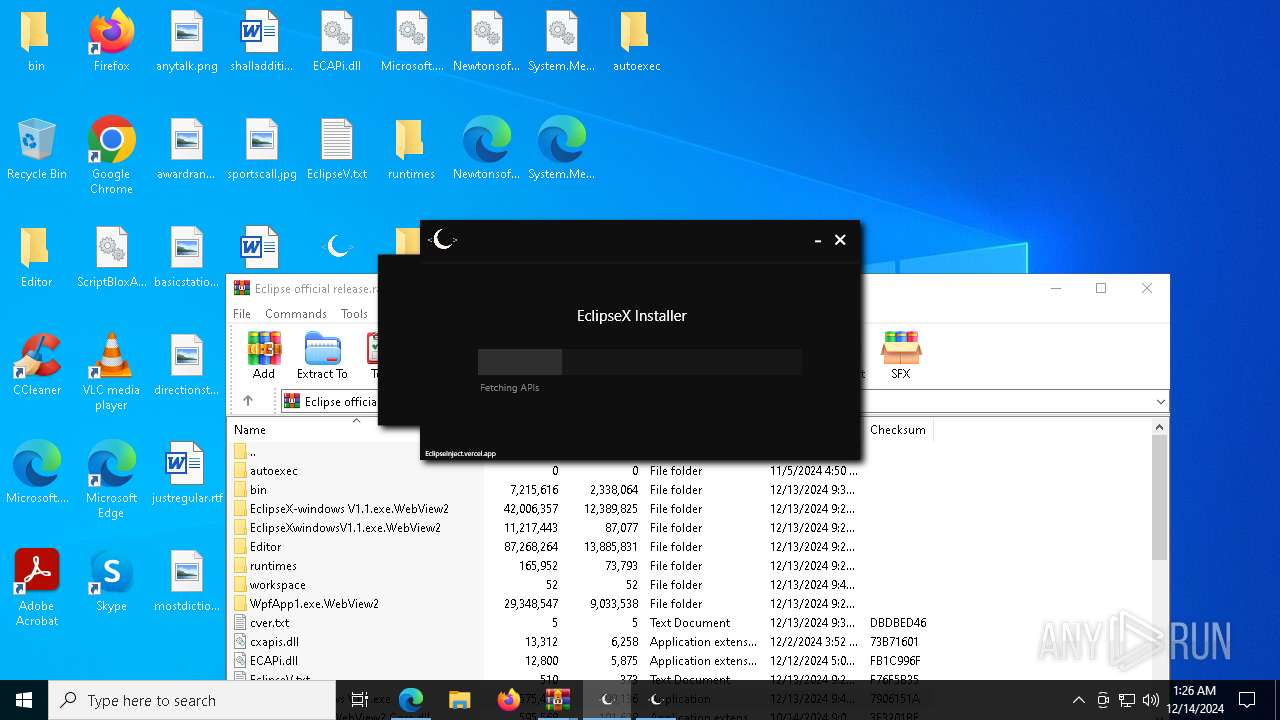Expand WinRAR address path dropdown
1280x720 pixels.
[1160, 402]
